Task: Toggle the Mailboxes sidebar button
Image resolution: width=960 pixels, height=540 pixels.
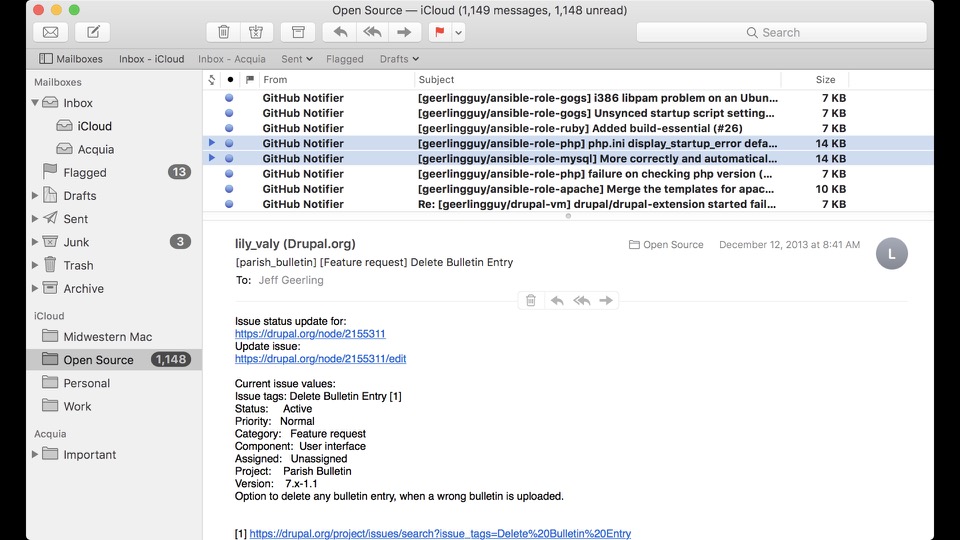Action: point(71,59)
